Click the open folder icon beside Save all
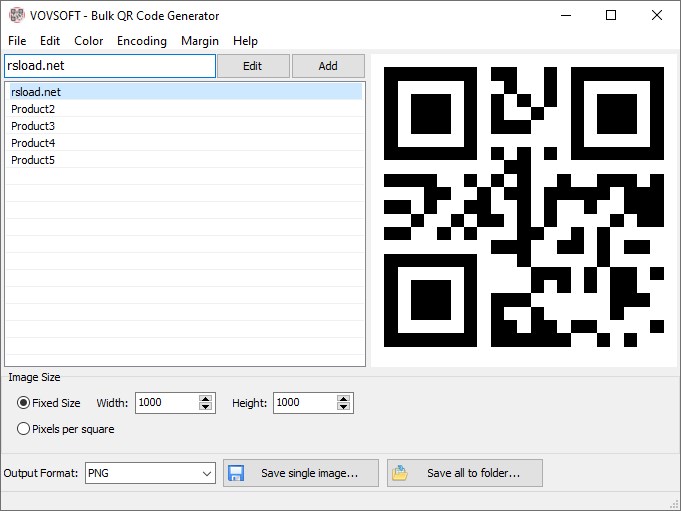 [x=400, y=473]
